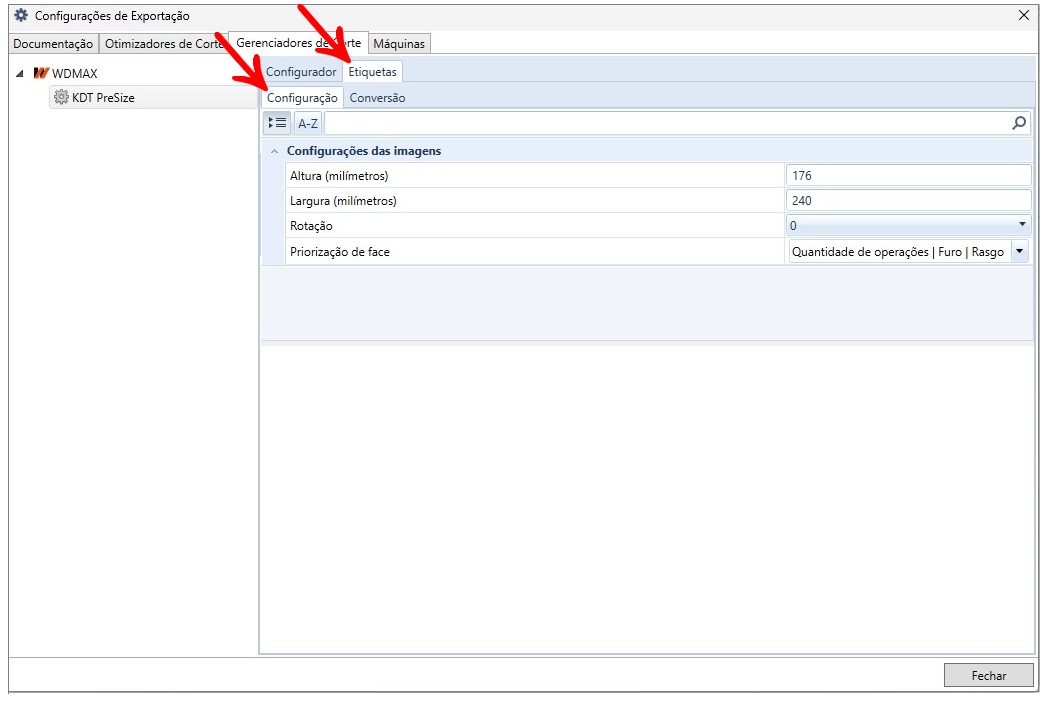Screen dimensions: 1044x703
Task: Click the Largura value field 240
Action: (908, 200)
